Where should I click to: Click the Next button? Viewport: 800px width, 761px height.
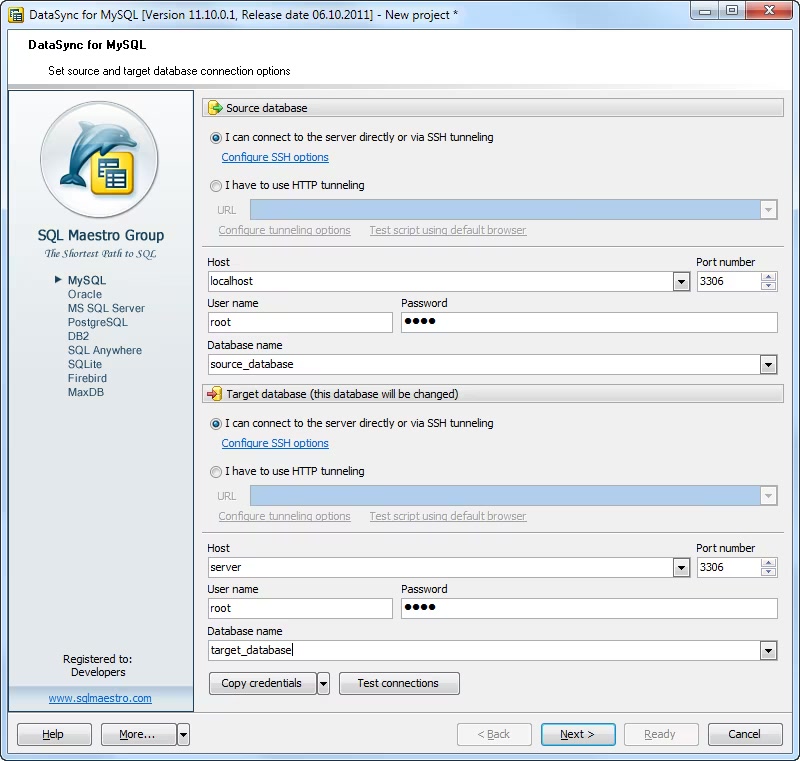pos(577,735)
